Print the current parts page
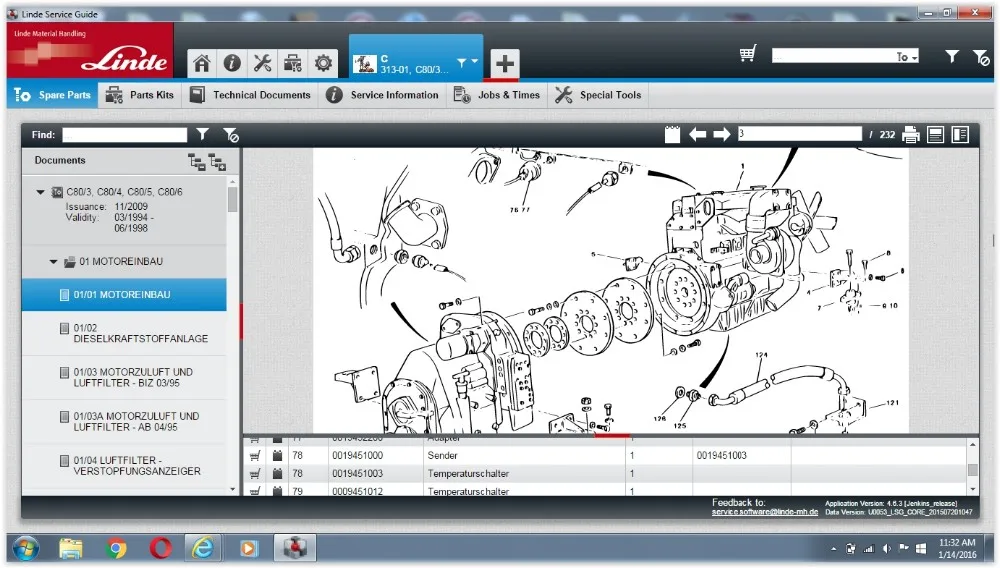The image size is (1000, 568). coord(911,135)
